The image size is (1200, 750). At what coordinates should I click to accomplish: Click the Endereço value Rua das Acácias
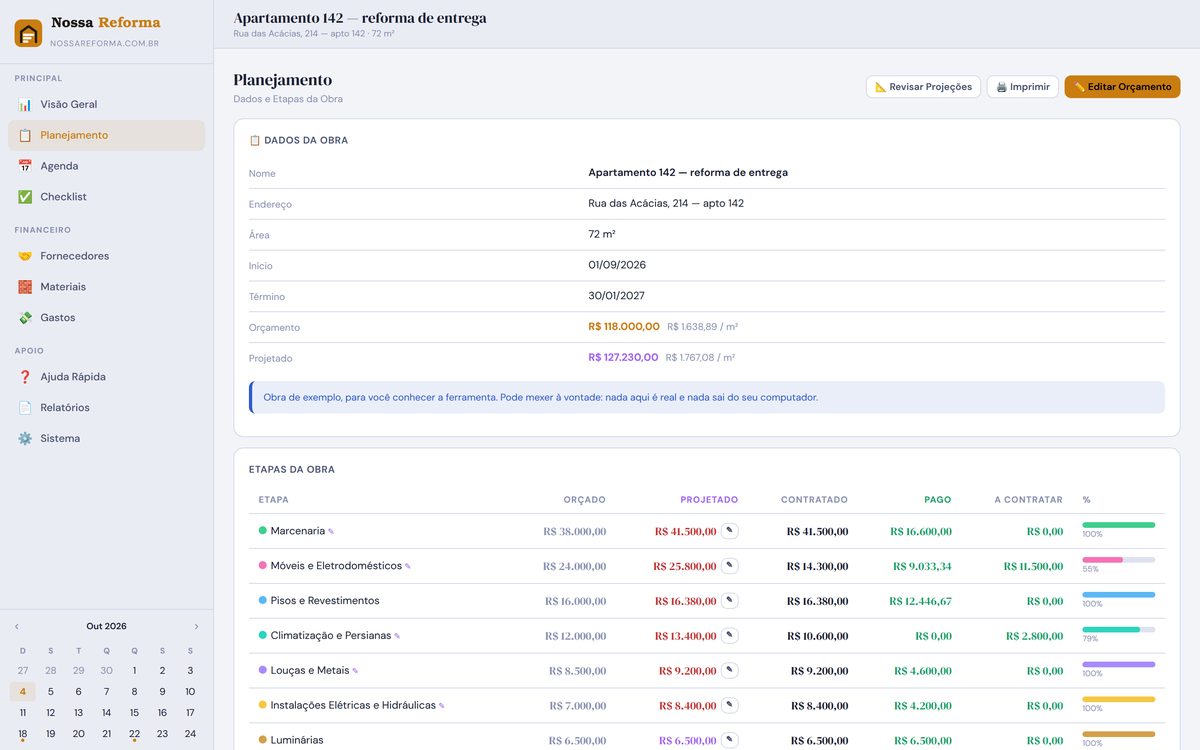(666, 204)
